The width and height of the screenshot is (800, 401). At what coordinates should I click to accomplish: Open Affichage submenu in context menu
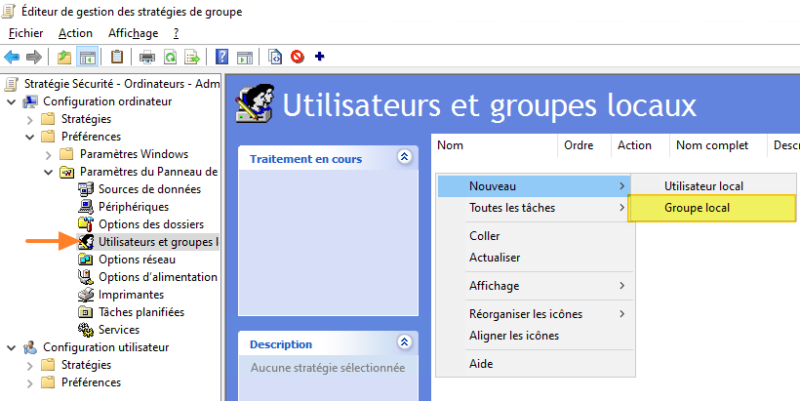point(534,286)
